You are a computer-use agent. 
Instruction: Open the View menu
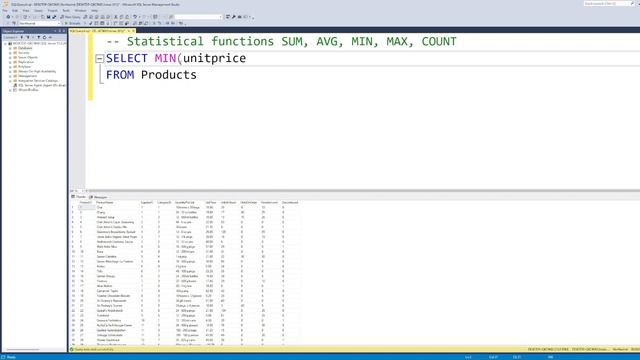[26, 11]
